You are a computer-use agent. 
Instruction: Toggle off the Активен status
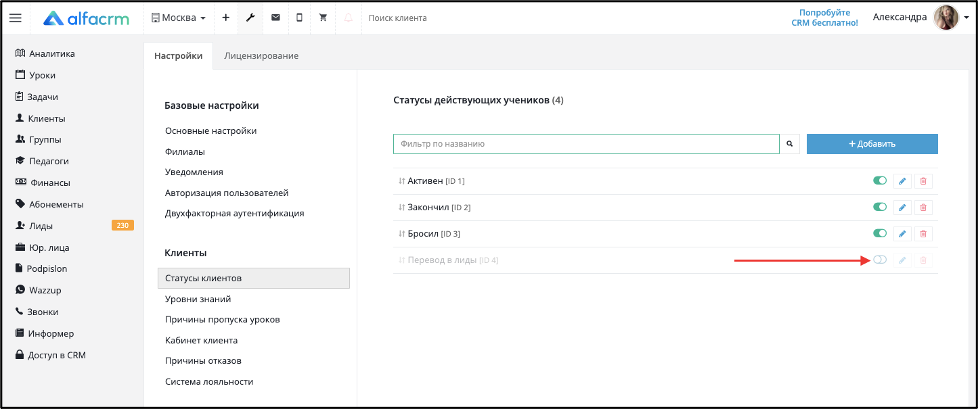coord(880,181)
